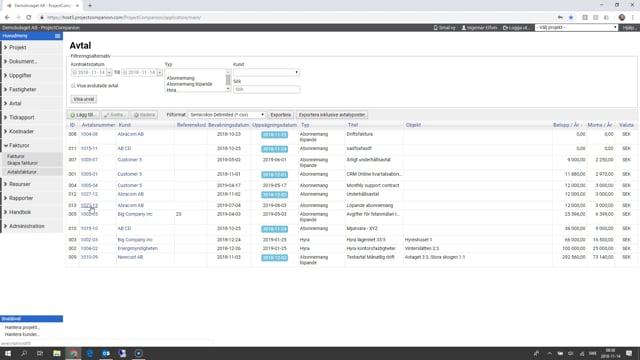Click the 'Hyreshuset 1' object cell
Screen dimensions: 640x360
[x=418, y=240]
